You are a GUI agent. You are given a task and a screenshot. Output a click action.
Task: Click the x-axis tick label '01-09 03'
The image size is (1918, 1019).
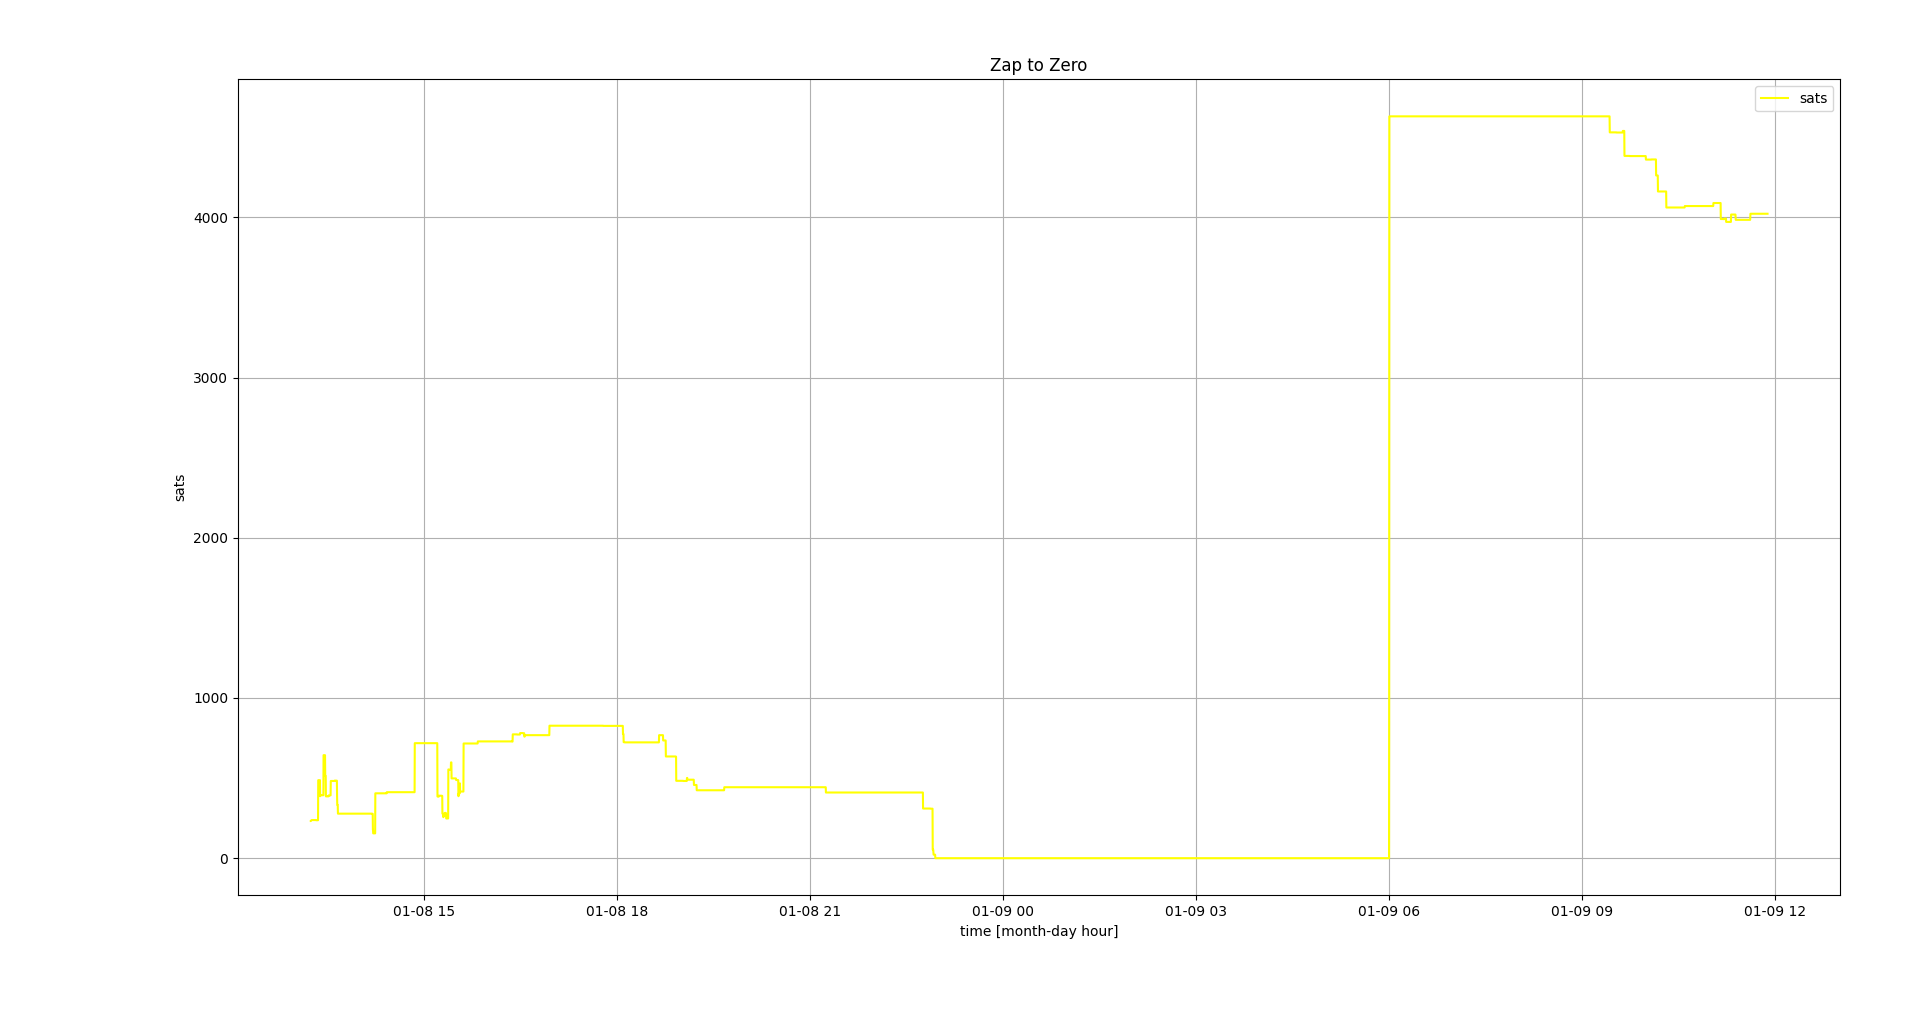click(x=1196, y=911)
